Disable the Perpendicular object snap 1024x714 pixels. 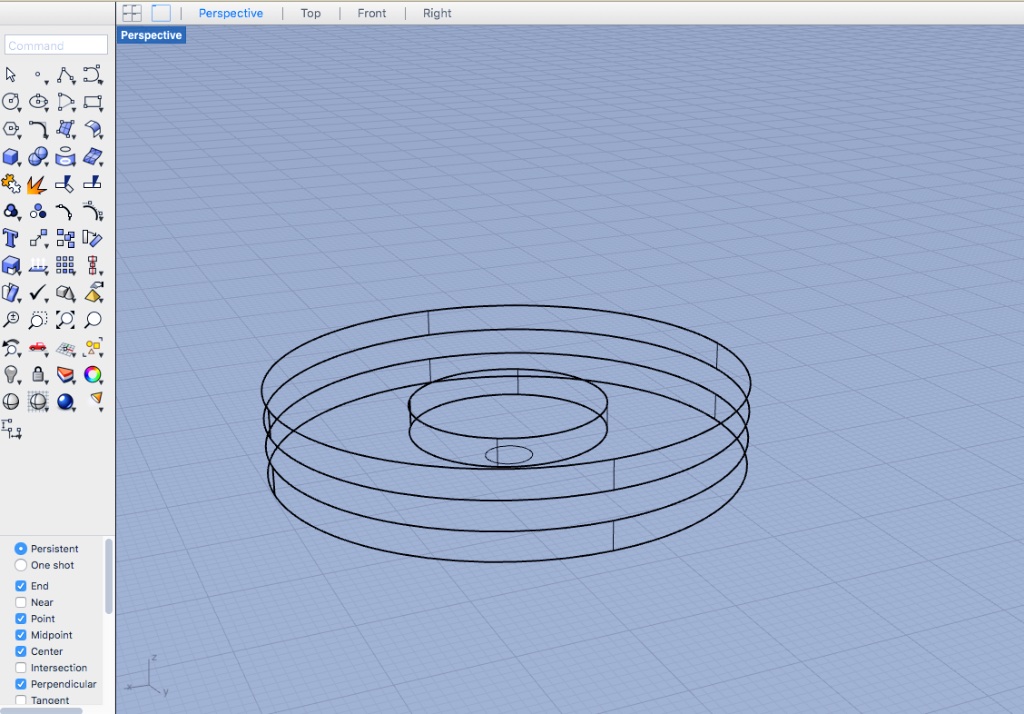[x=21, y=684]
